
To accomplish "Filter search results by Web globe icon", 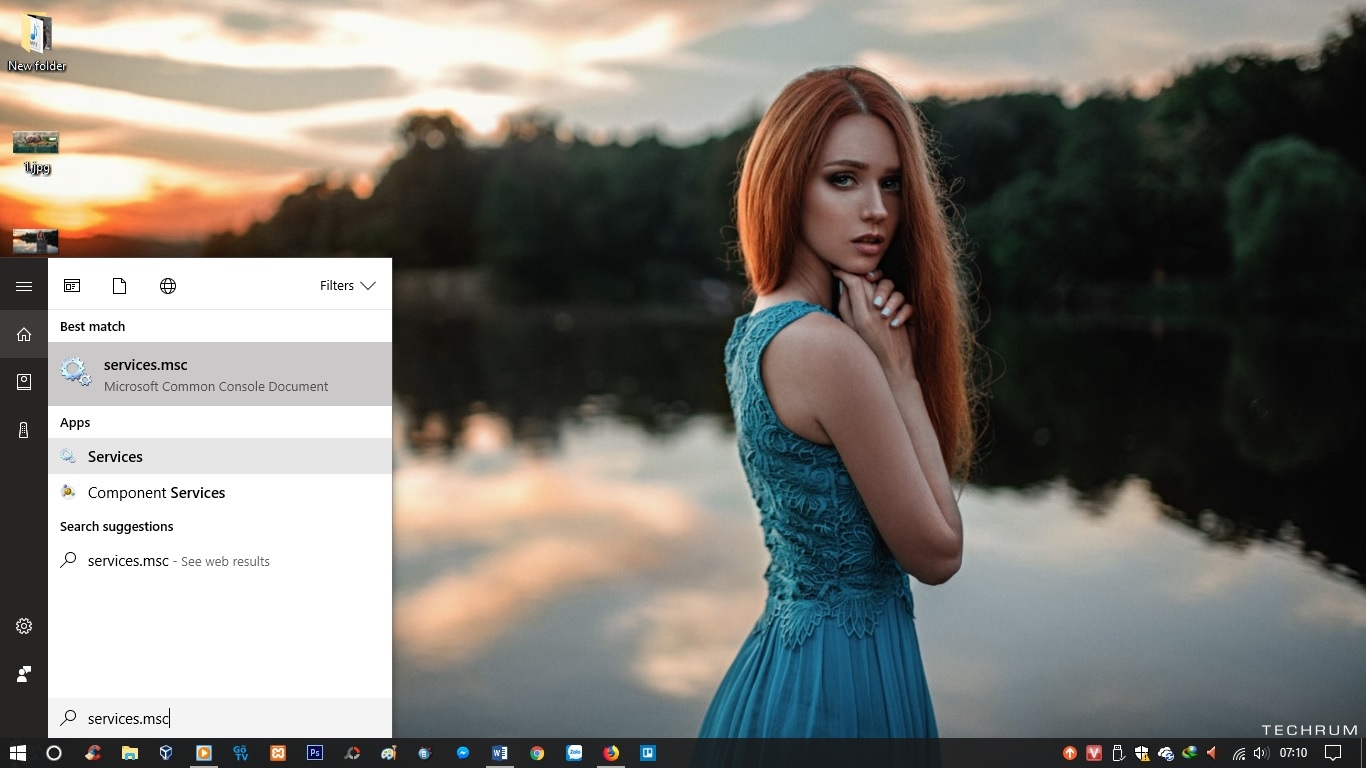I will pos(168,286).
